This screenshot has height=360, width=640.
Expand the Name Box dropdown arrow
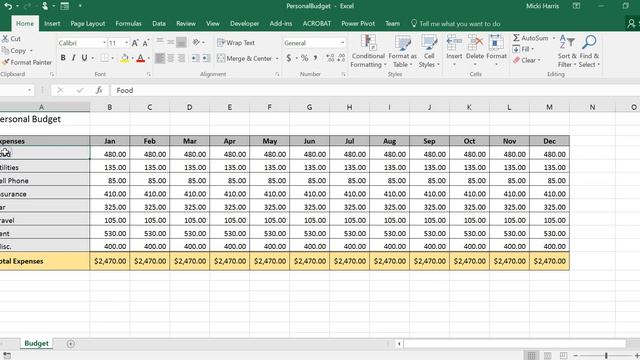[x=29, y=90]
